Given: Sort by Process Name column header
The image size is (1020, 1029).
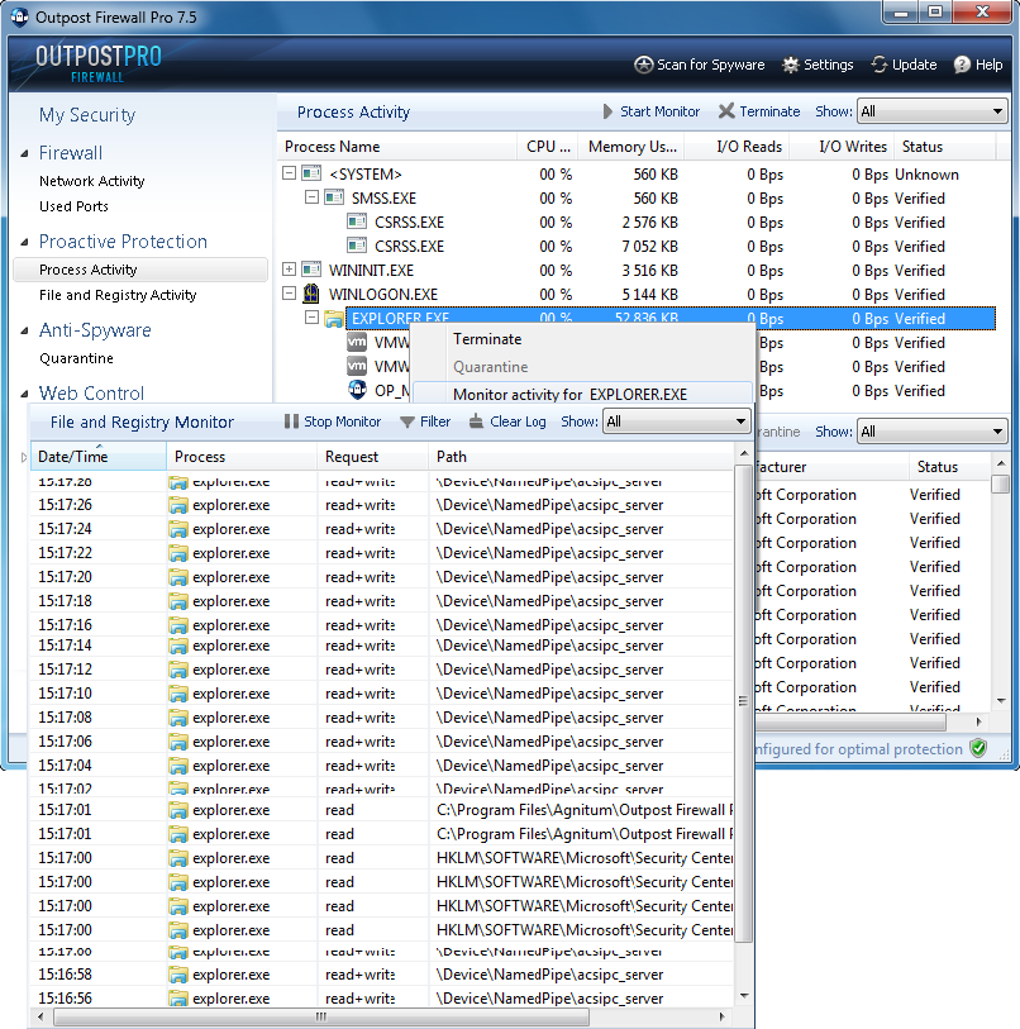Looking at the screenshot, I should point(397,147).
